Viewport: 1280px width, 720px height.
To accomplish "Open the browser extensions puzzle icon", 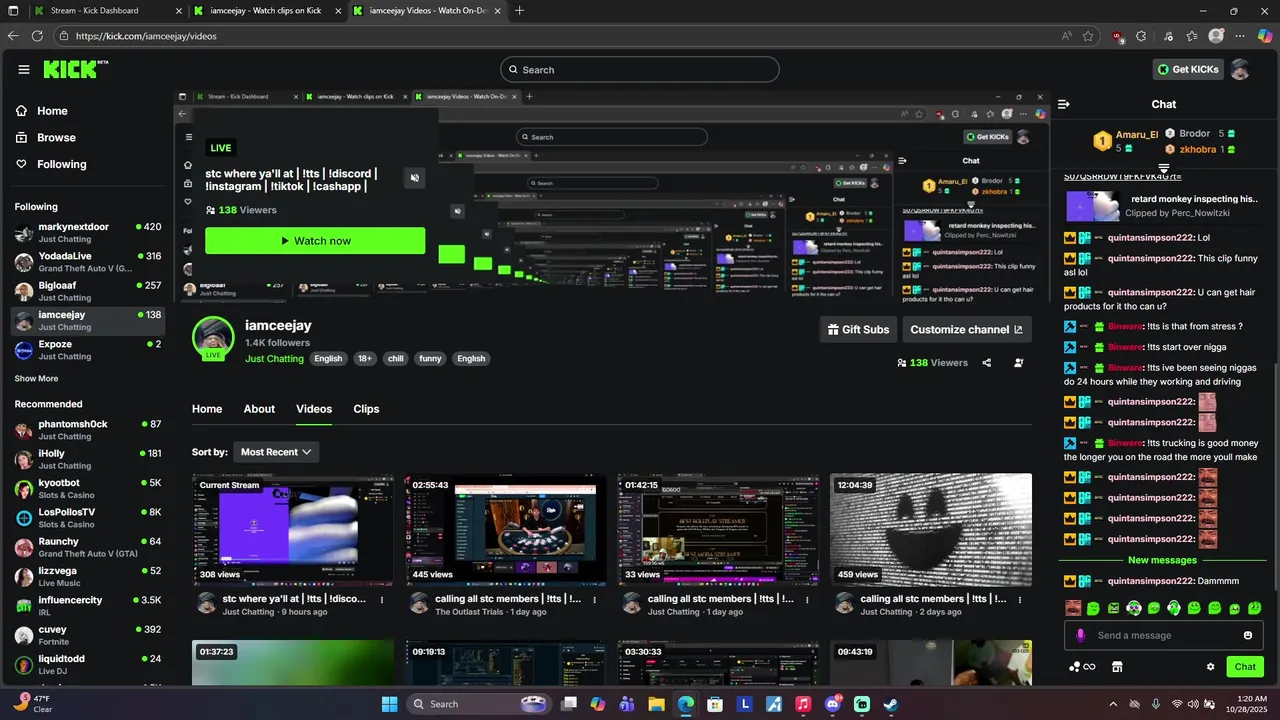I will point(1141,36).
